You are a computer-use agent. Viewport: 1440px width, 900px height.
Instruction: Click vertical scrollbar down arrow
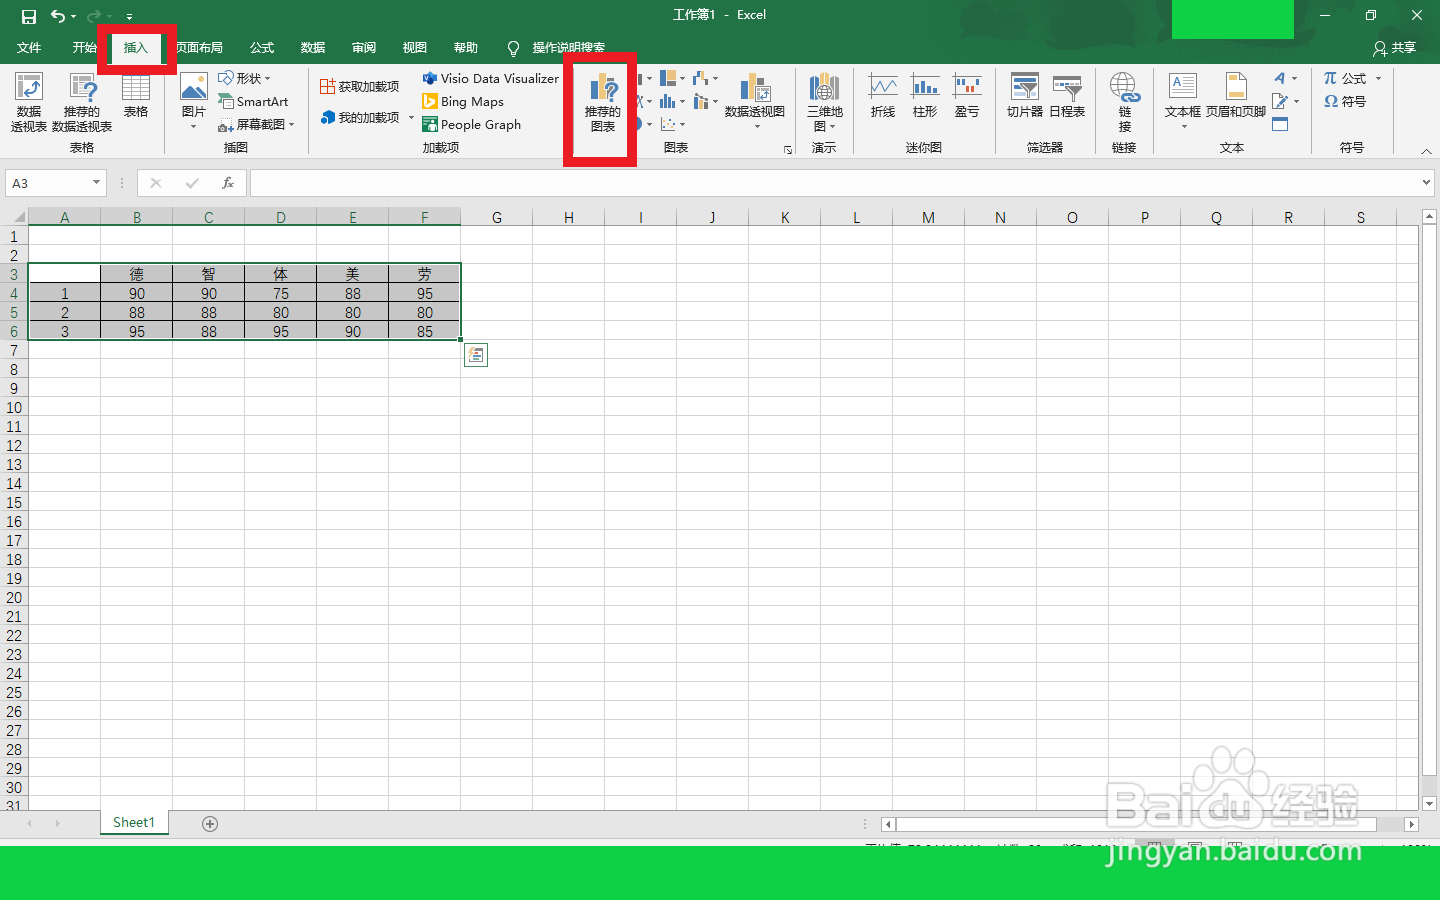[1429, 803]
